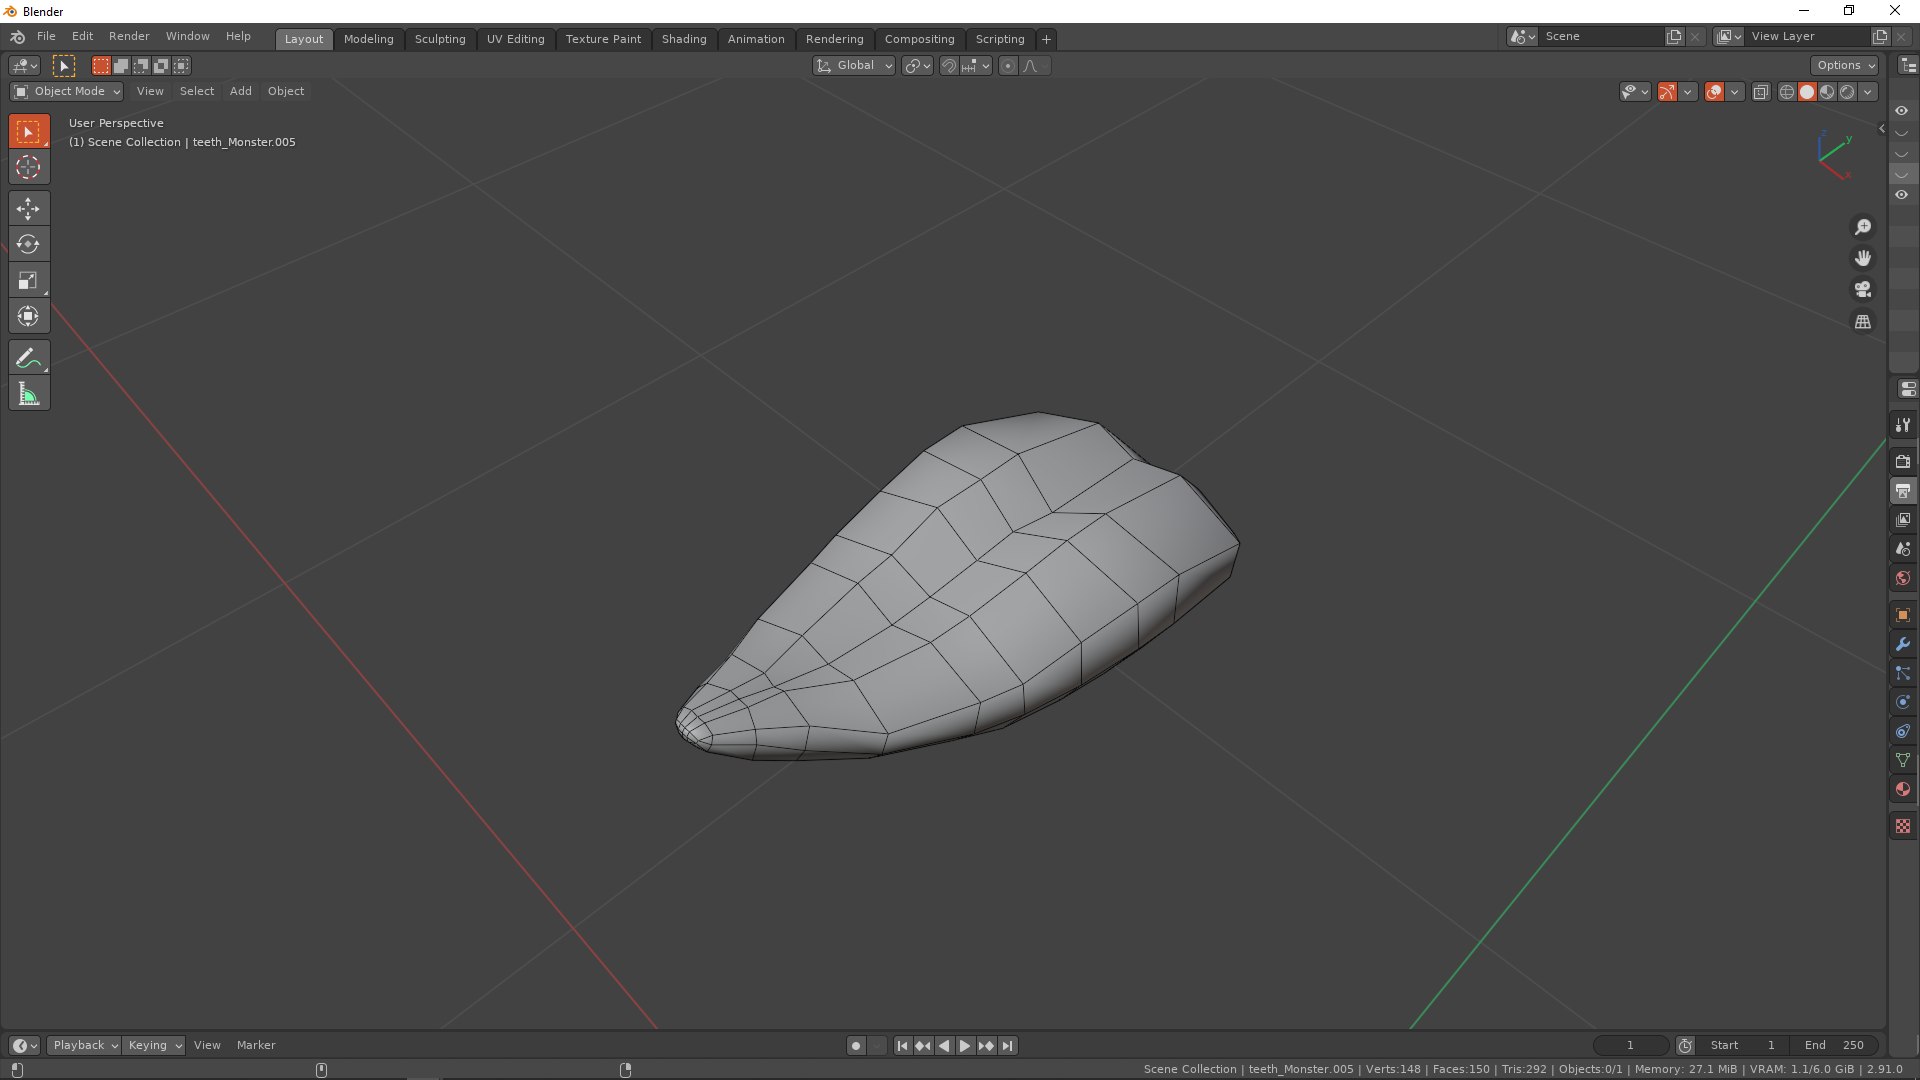The height and width of the screenshot is (1080, 1920).
Task: Toggle camera view using camera icon
Action: [x=1862, y=290]
